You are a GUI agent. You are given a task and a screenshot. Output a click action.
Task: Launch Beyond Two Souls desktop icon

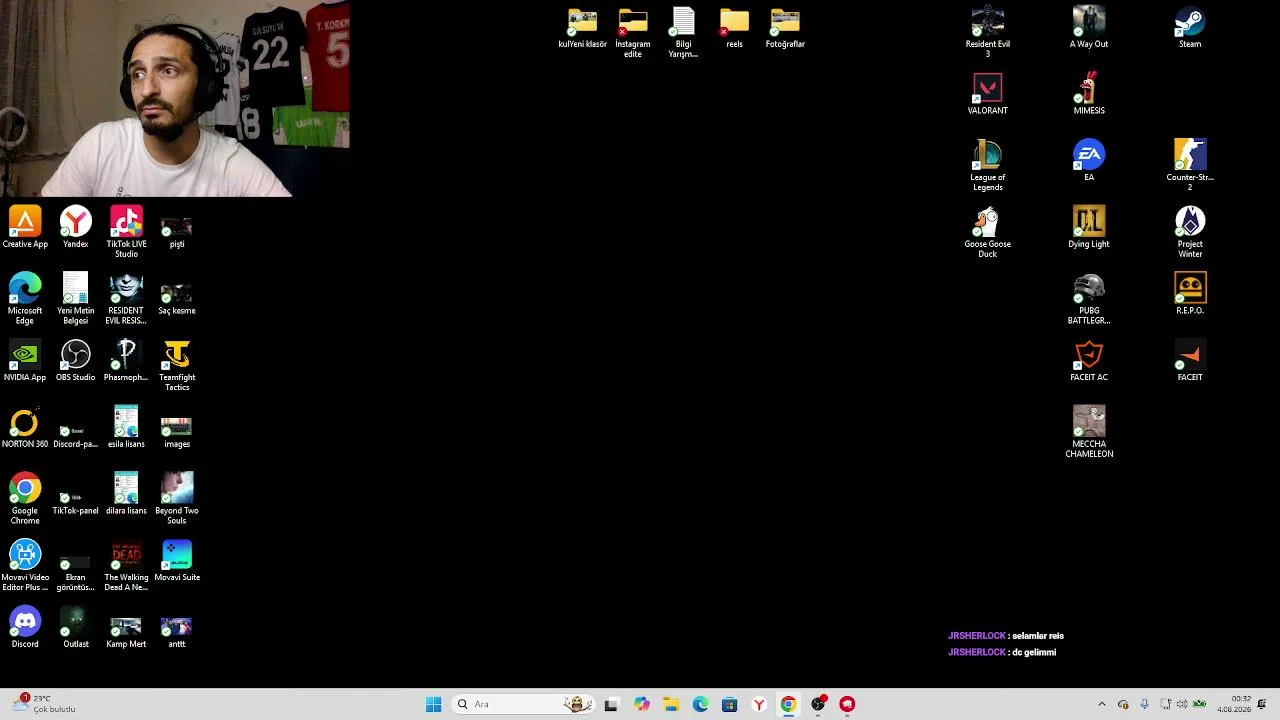(x=177, y=498)
